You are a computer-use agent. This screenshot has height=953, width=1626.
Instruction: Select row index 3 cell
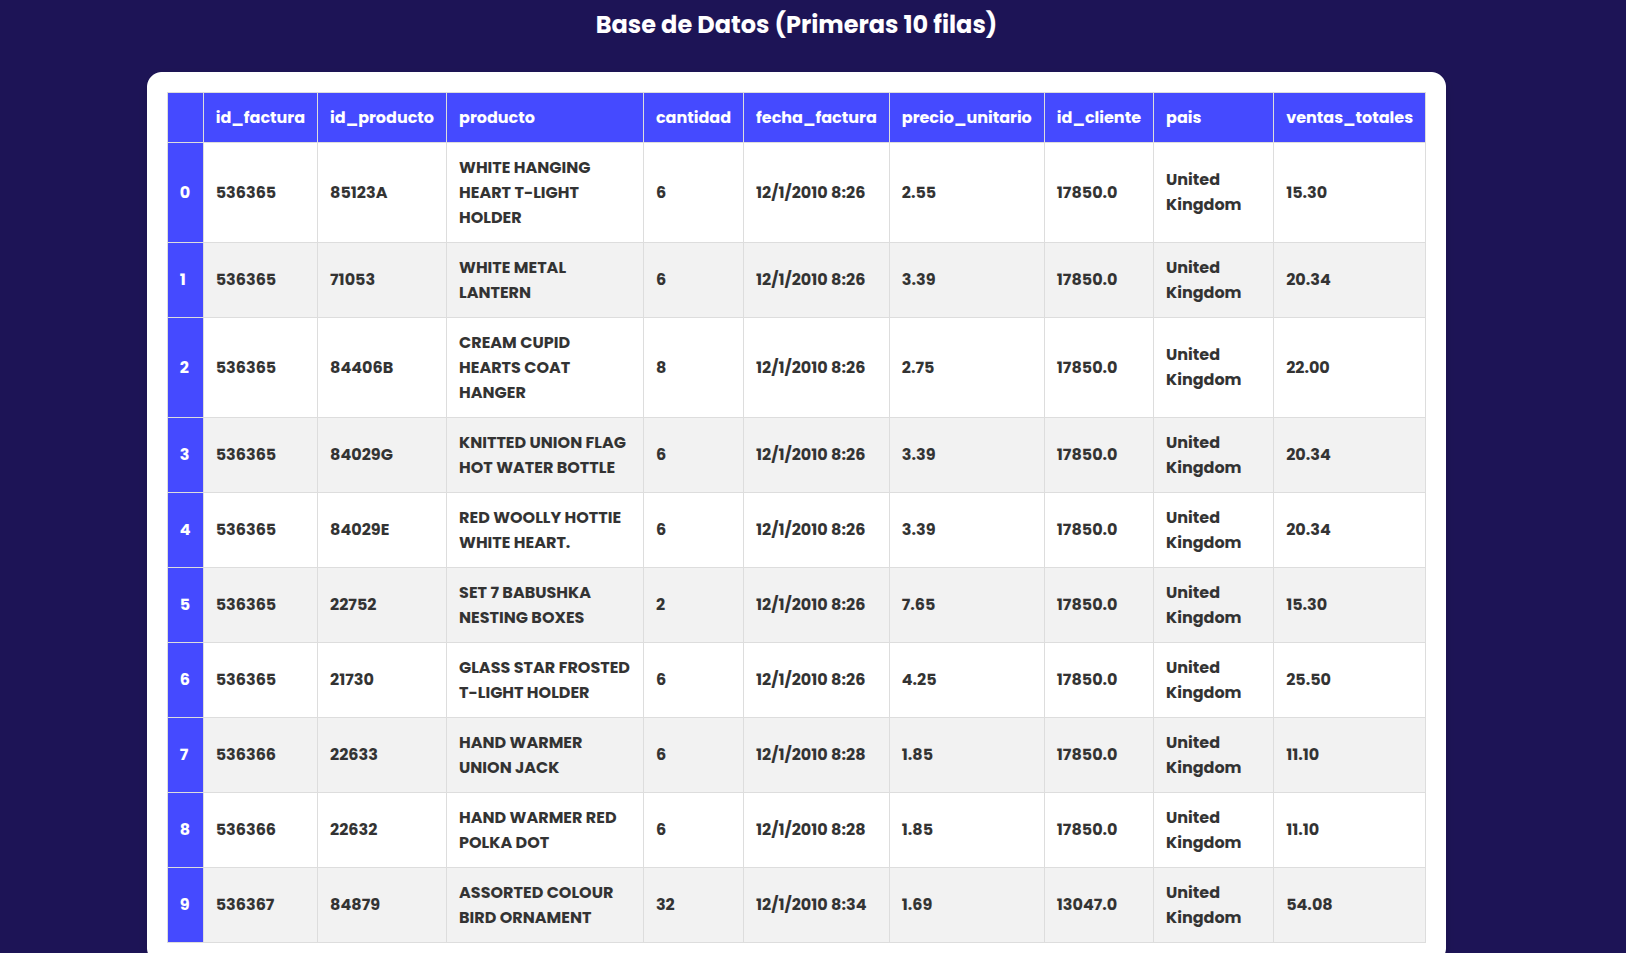[x=185, y=455]
